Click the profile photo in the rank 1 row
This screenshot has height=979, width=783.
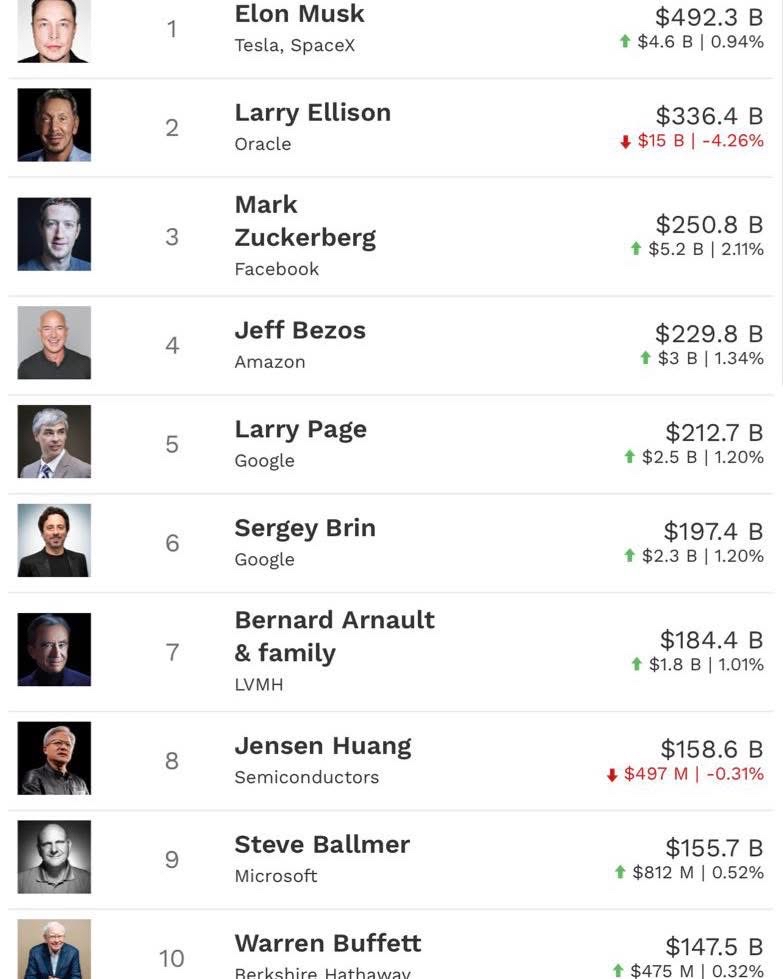click(x=54, y=29)
